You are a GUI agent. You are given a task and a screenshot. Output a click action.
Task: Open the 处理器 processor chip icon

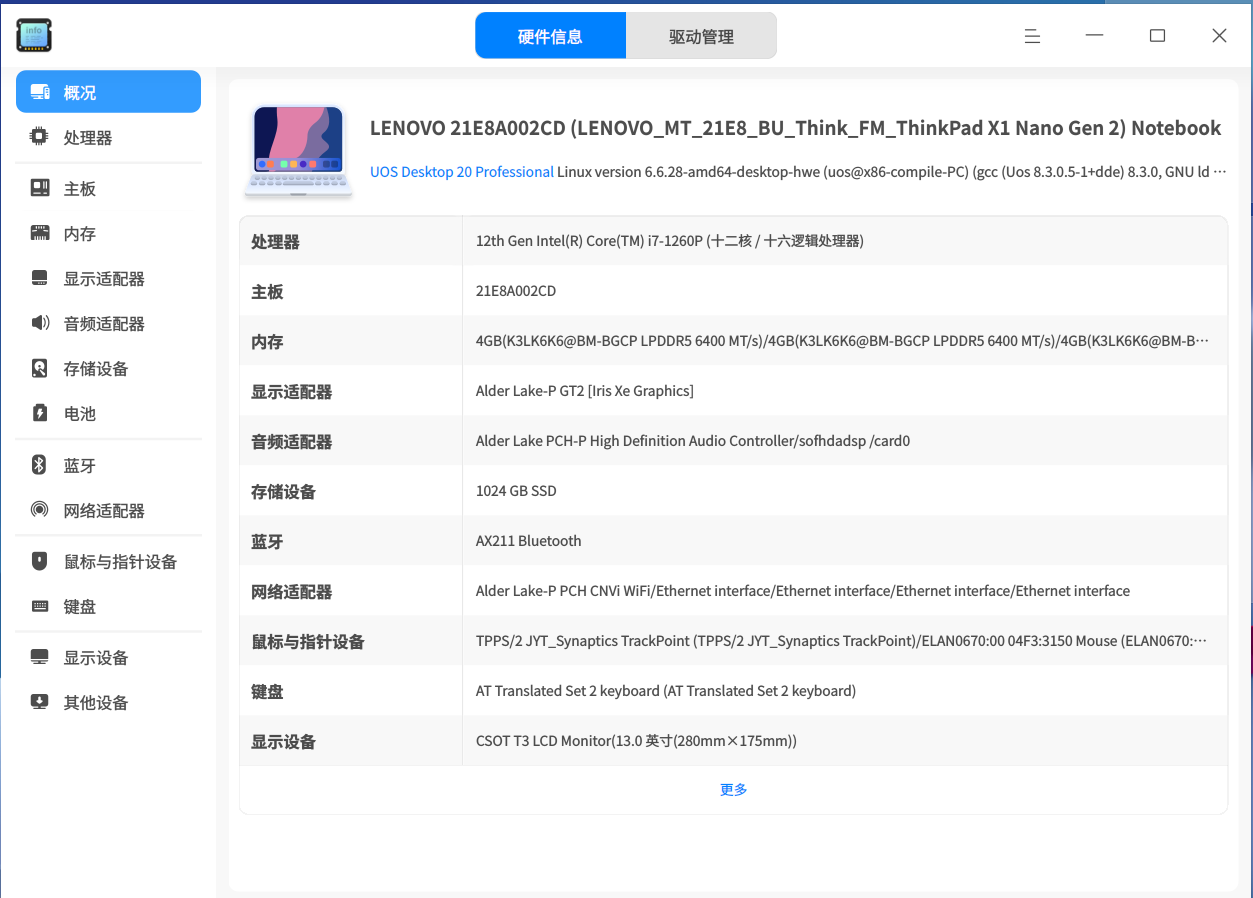[40, 137]
